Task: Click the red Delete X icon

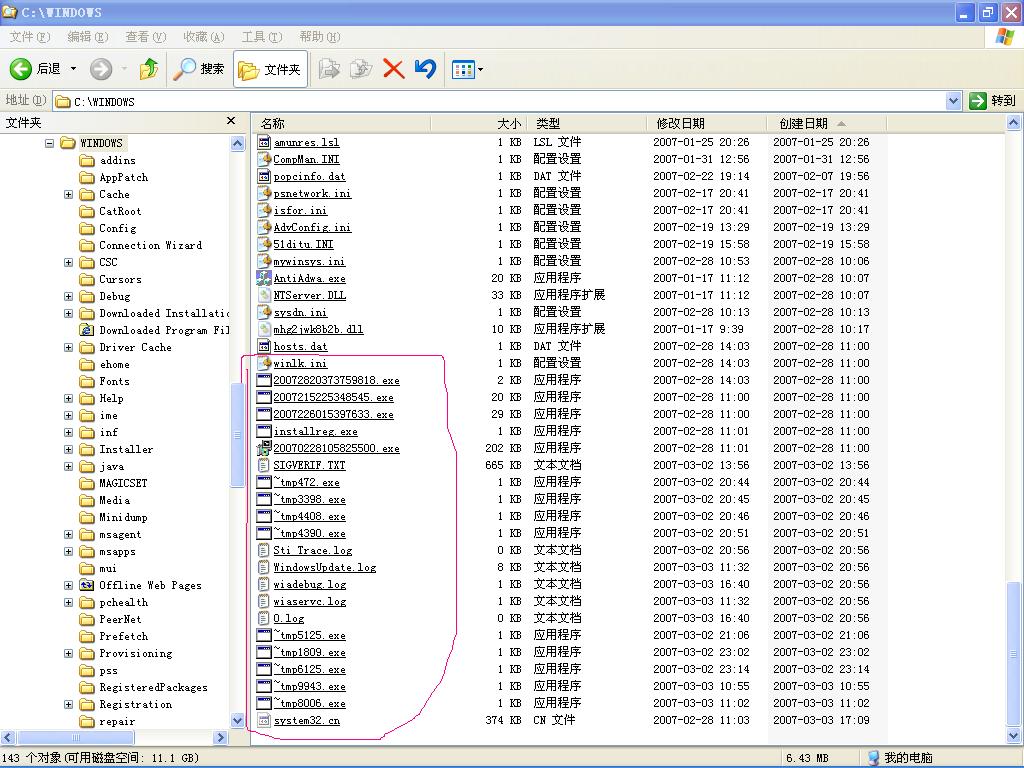Action: [x=393, y=69]
